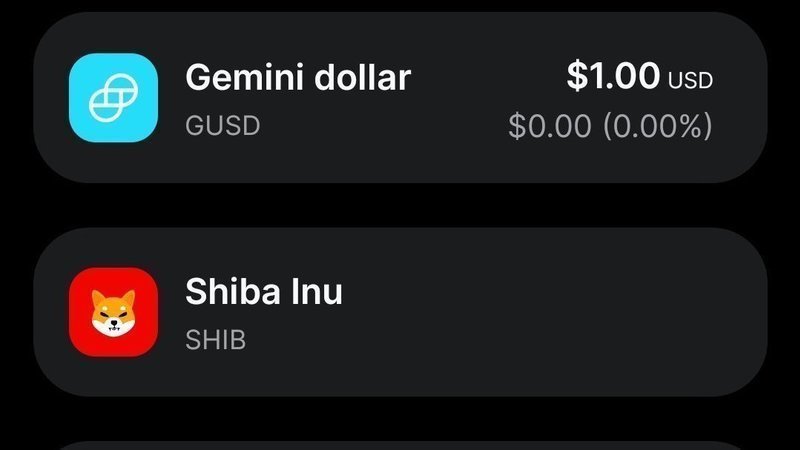The width and height of the screenshot is (800, 450).
Task: Tap the left edge of the Shiba Inu card
Action: pyautogui.click(x=46, y=312)
